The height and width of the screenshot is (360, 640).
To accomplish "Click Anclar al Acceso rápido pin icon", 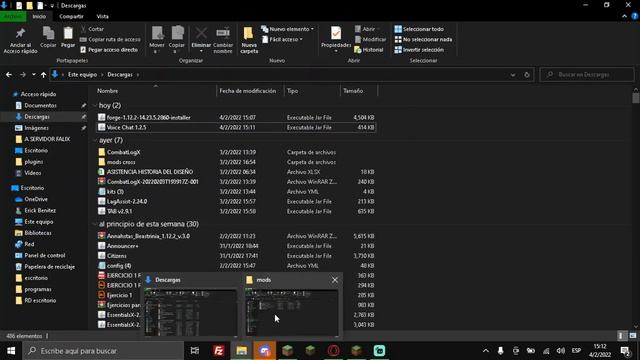I will (20, 33).
